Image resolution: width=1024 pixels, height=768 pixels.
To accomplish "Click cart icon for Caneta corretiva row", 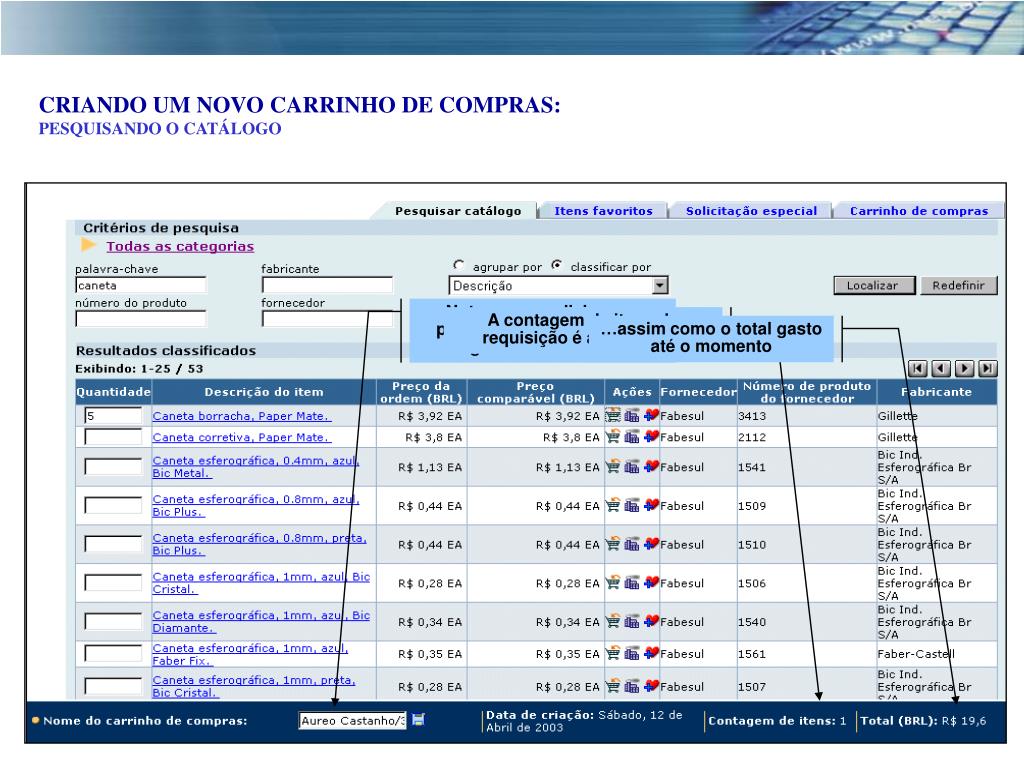I will pyautogui.click(x=613, y=437).
